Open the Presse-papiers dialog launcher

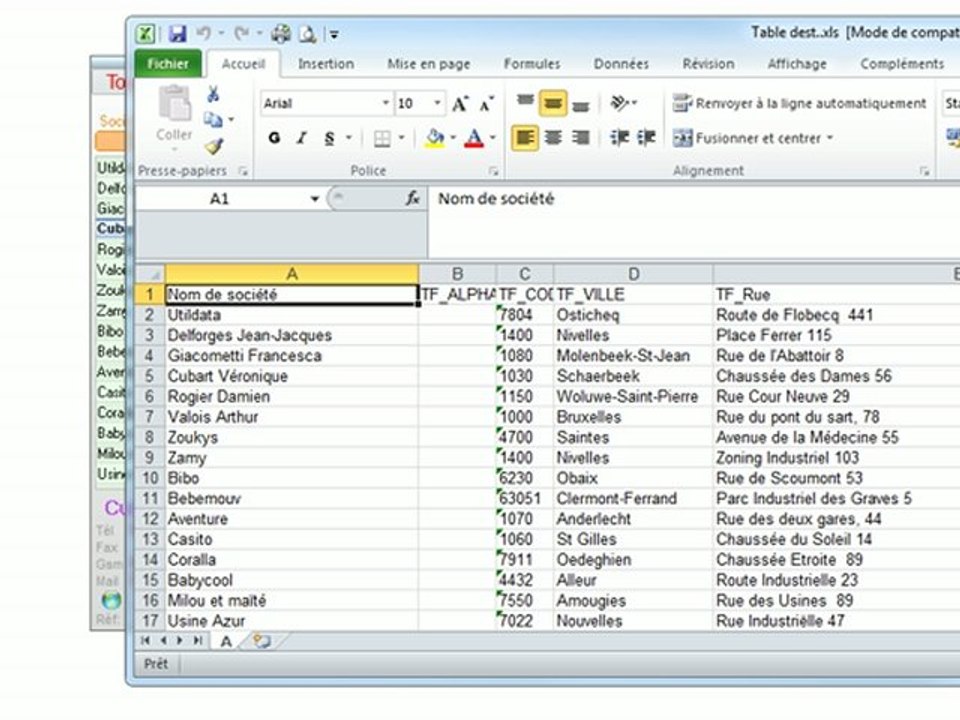coord(243,171)
